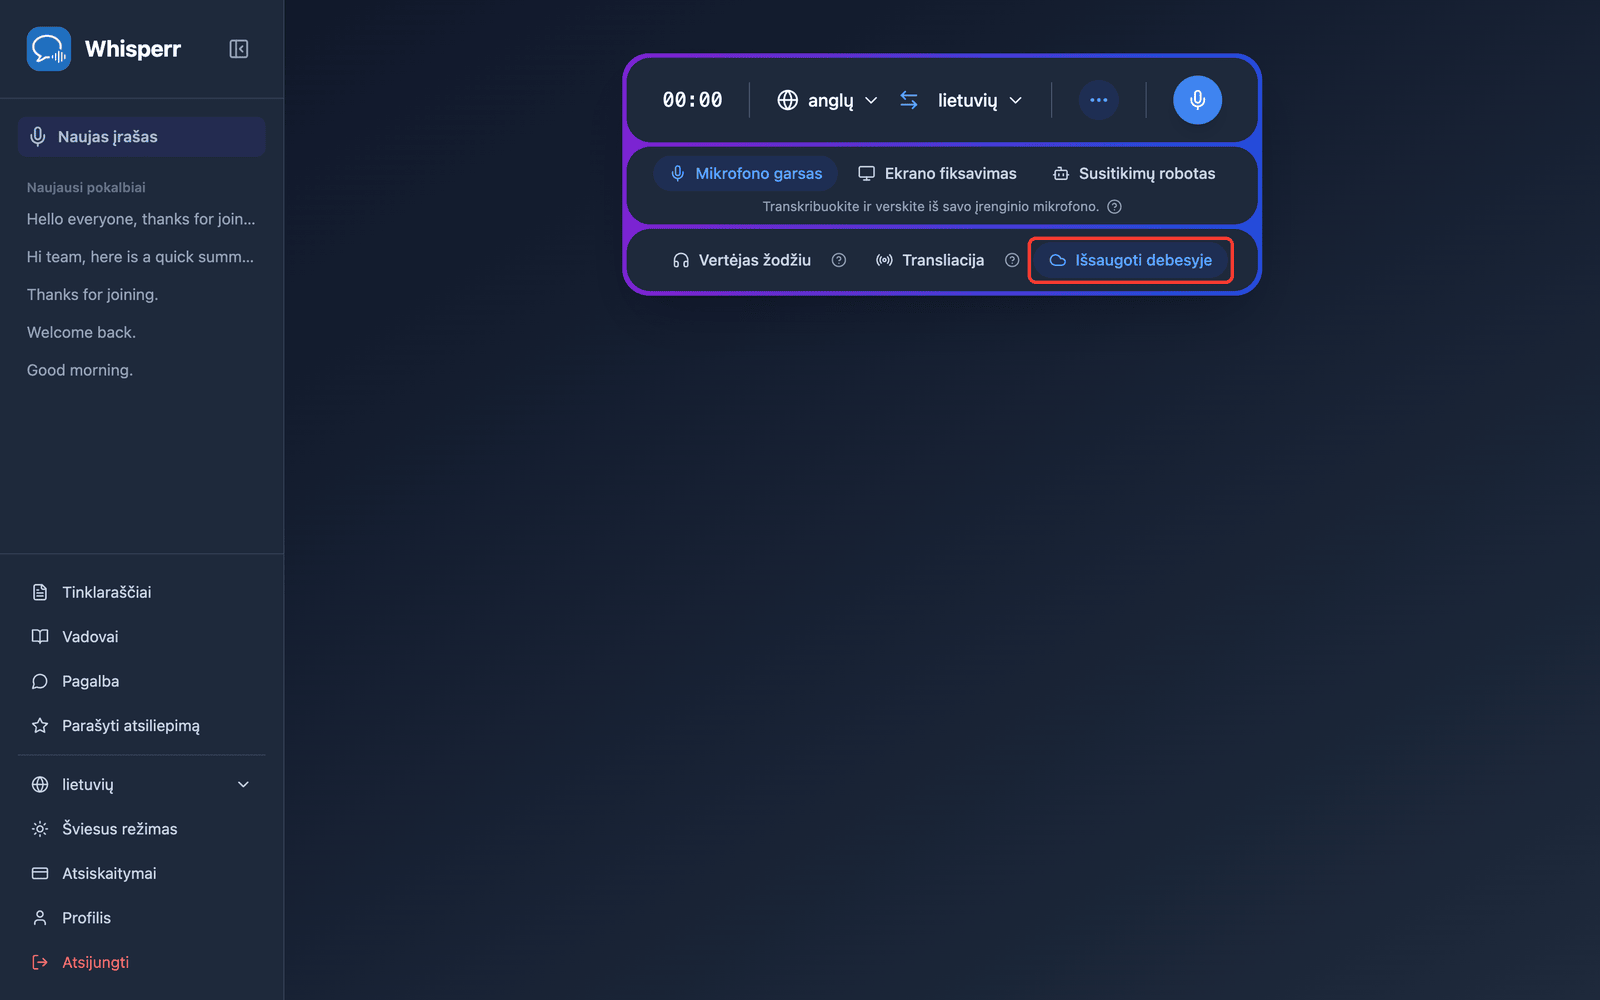Click the logout arrow icon for Atsijungti
Screen dimensions: 1600x1000
click(x=40, y=962)
